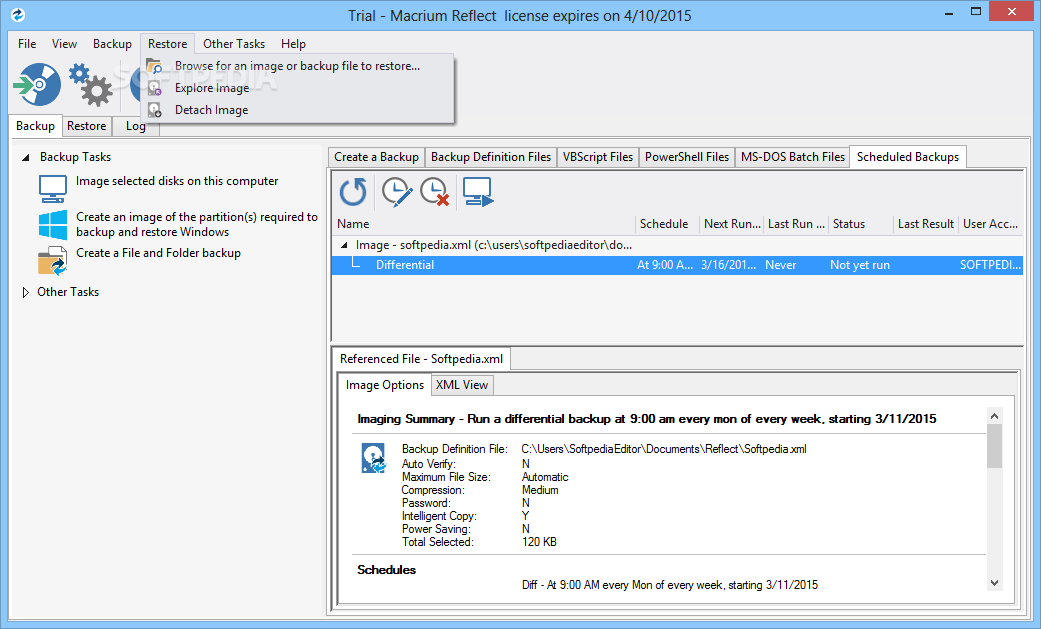Viewport: 1041px width, 629px height.
Task: Open the PowerShell Files tab
Action: click(x=687, y=157)
